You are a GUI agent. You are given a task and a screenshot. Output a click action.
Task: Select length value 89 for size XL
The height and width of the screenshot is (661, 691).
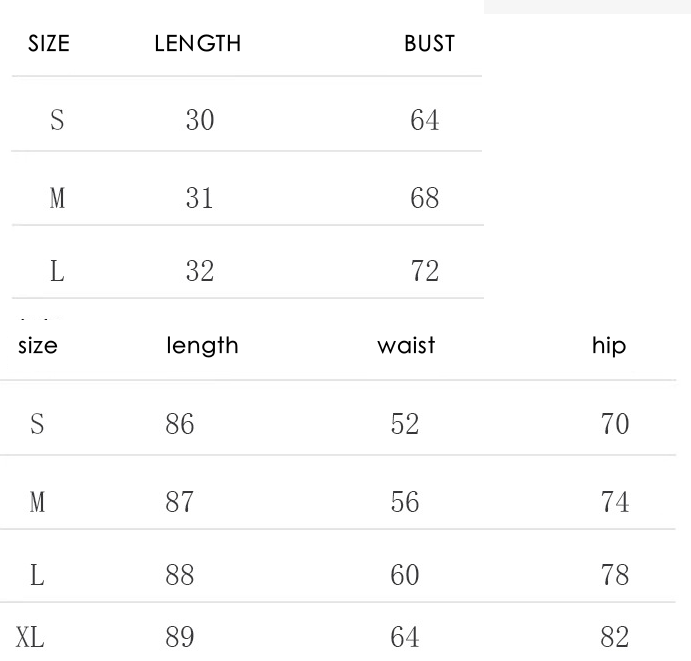(180, 636)
